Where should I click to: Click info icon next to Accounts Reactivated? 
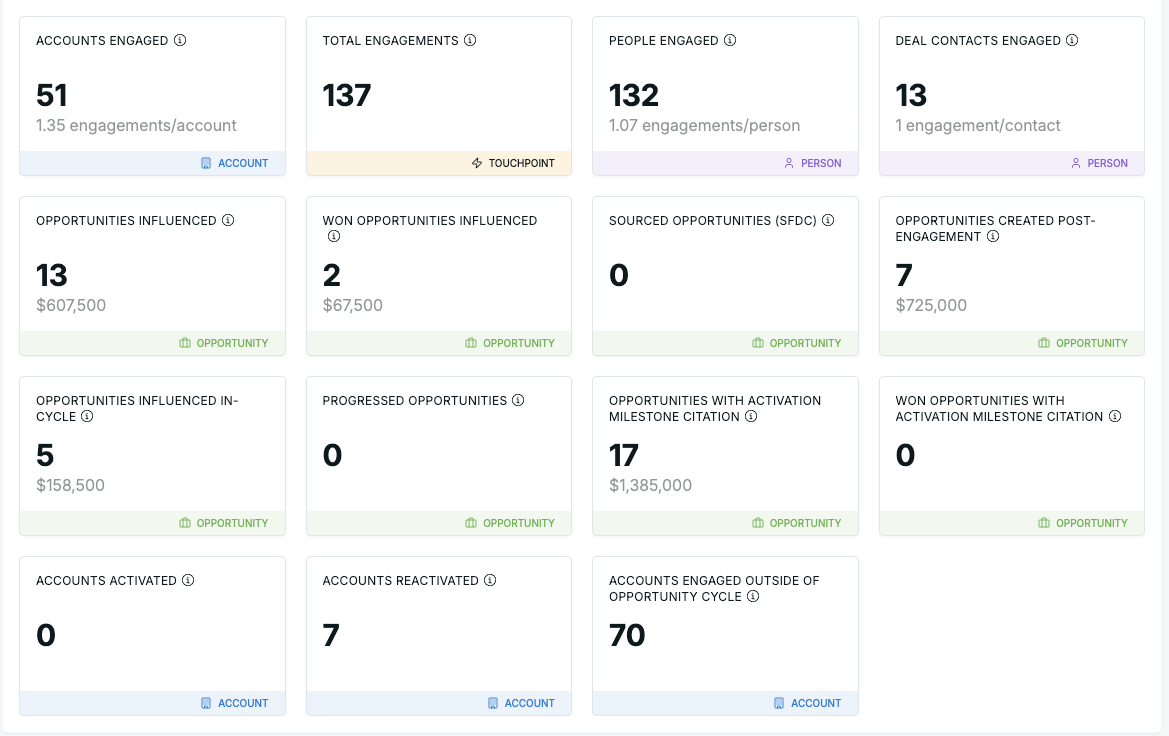[x=490, y=580]
